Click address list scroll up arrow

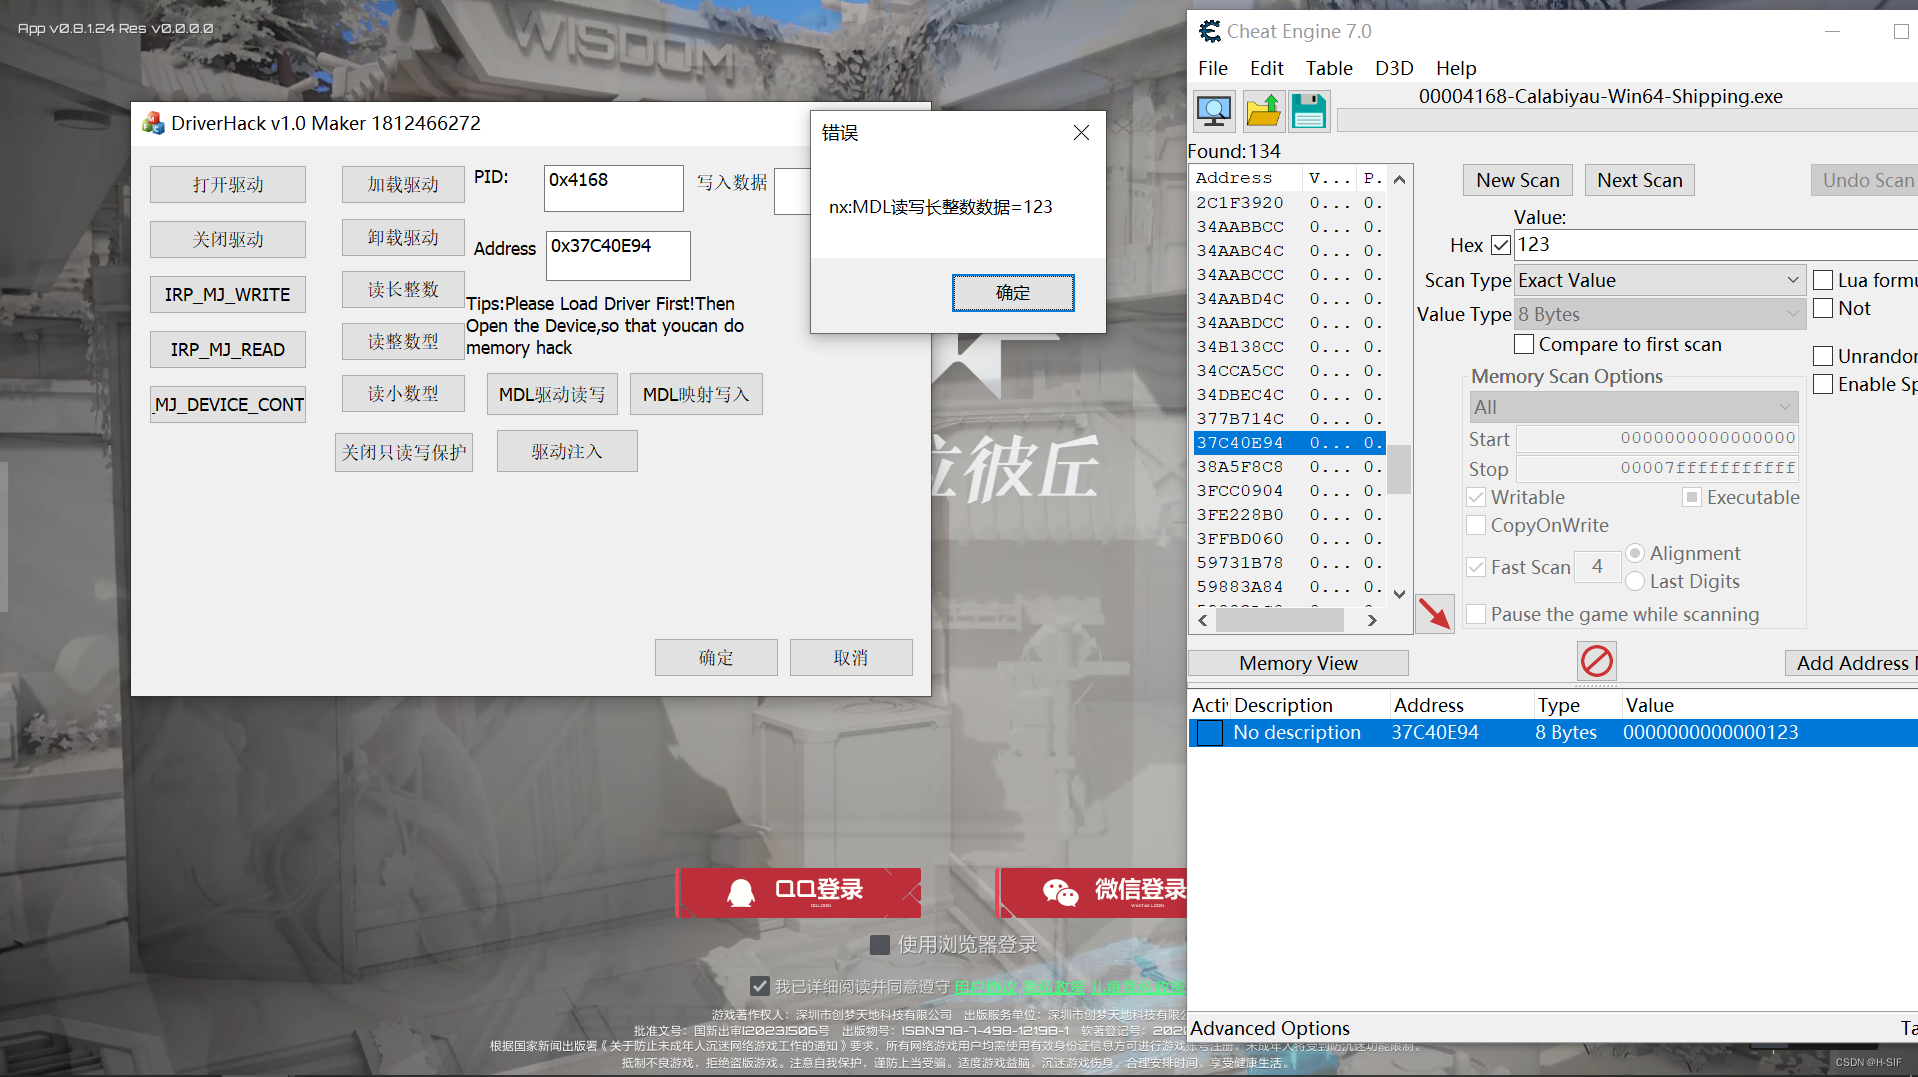(x=1399, y=179)
